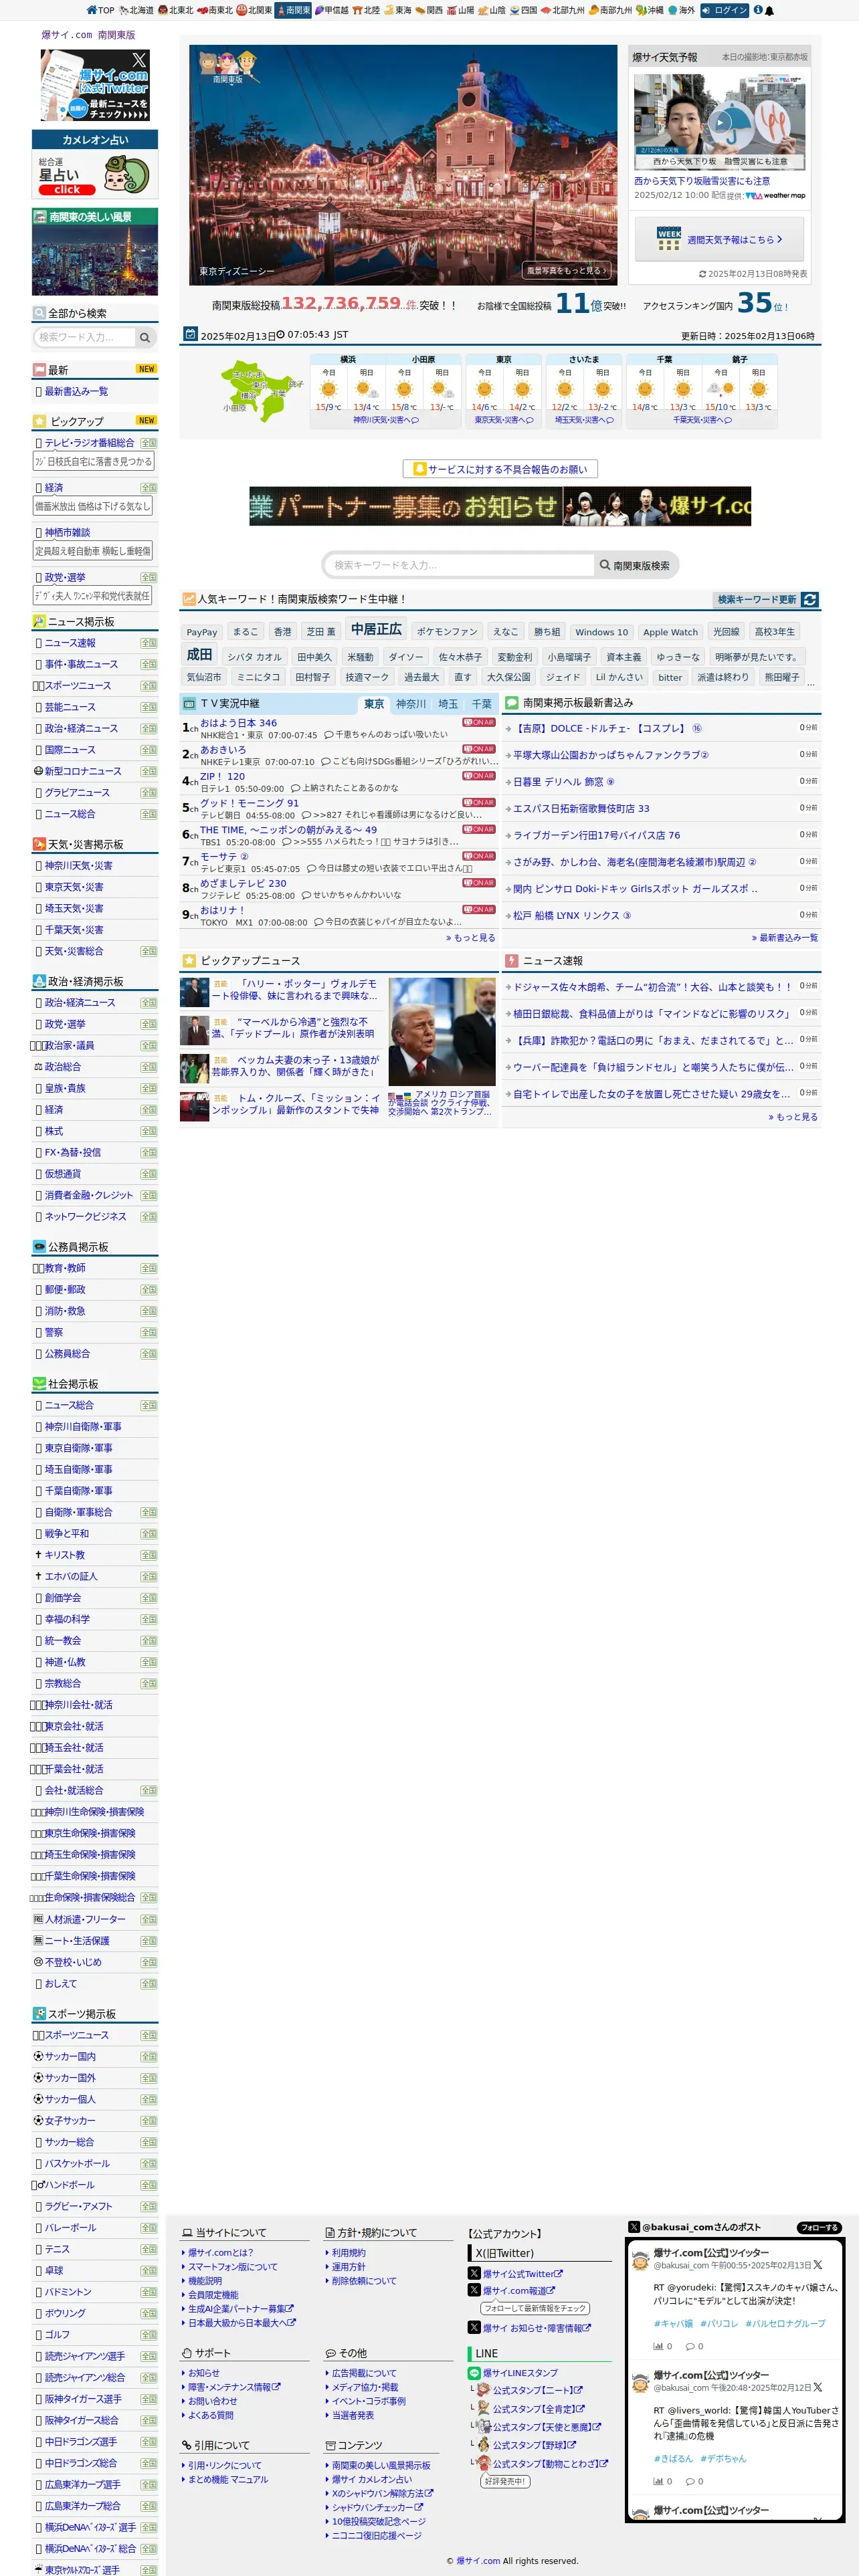Select the 東京 TV live tab
Viewport: 859px width, 2576px height.
(374, 704)
